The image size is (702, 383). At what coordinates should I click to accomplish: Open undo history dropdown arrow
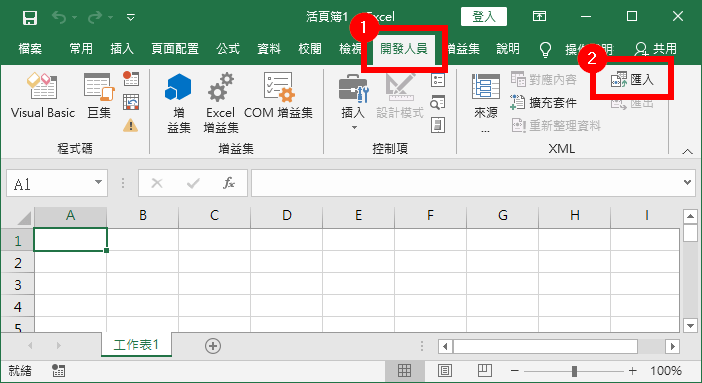point(74,18)
